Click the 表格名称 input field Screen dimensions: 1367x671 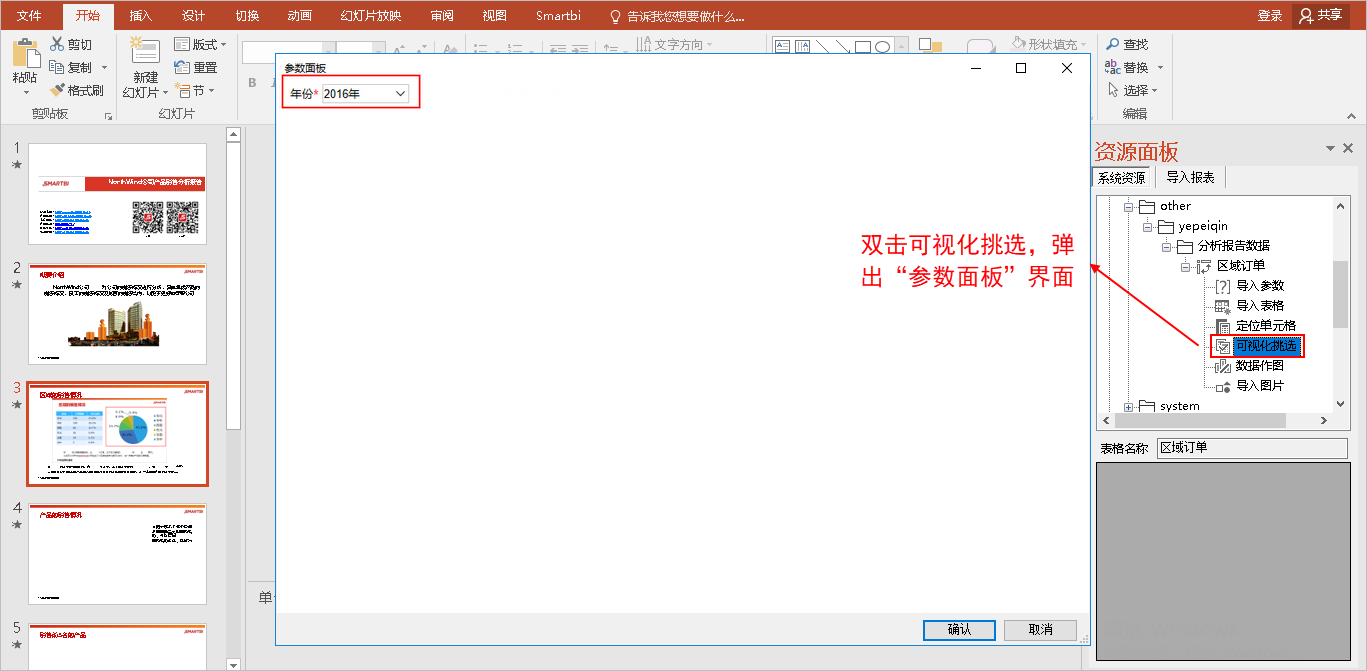1252,448
